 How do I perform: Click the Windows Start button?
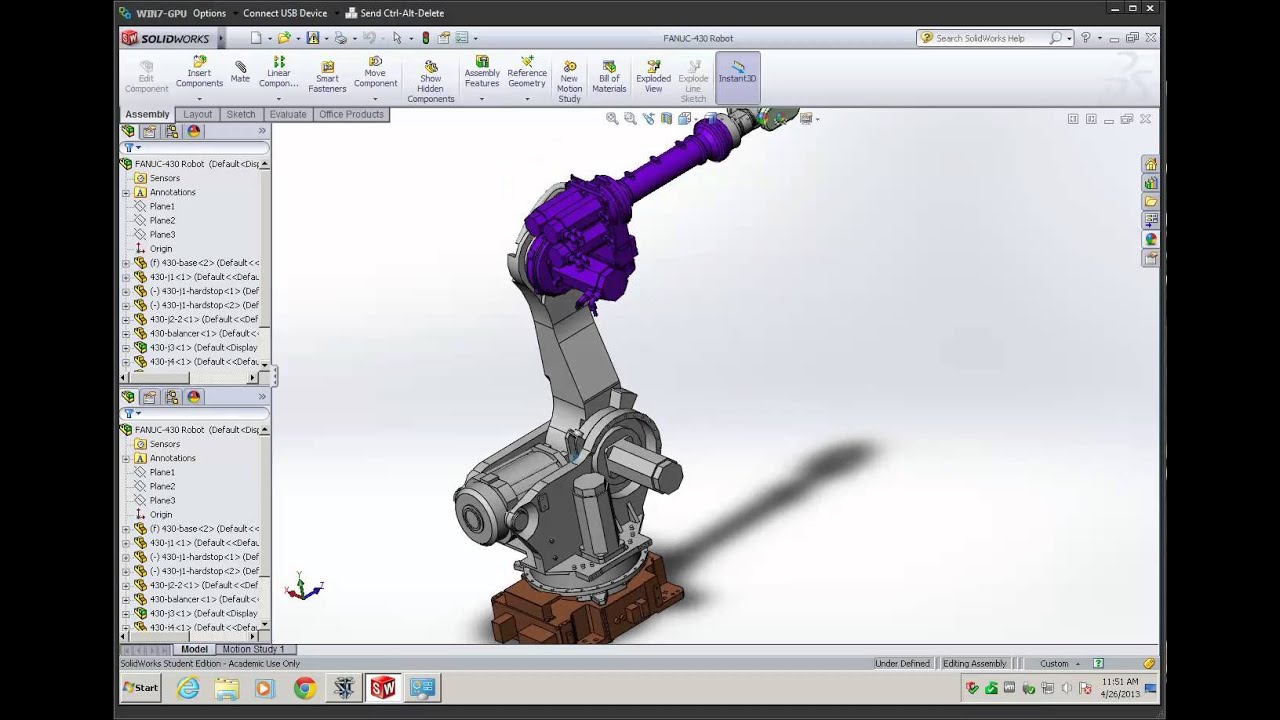pos(140,688)
